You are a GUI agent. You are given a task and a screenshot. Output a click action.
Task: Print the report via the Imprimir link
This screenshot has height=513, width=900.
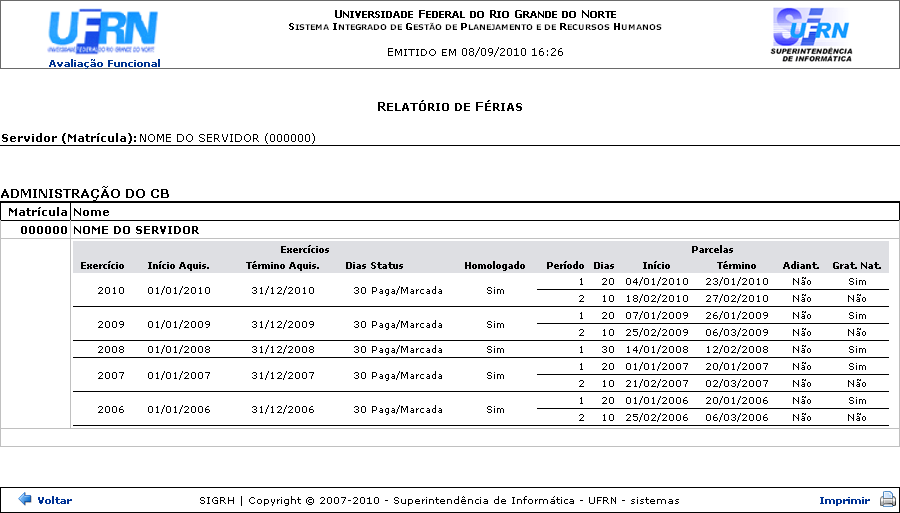(844, 500)
